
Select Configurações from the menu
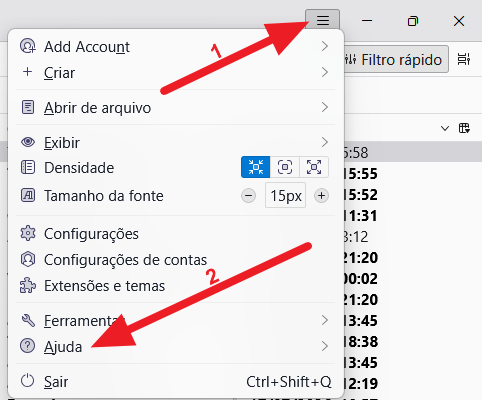[175, 234]
